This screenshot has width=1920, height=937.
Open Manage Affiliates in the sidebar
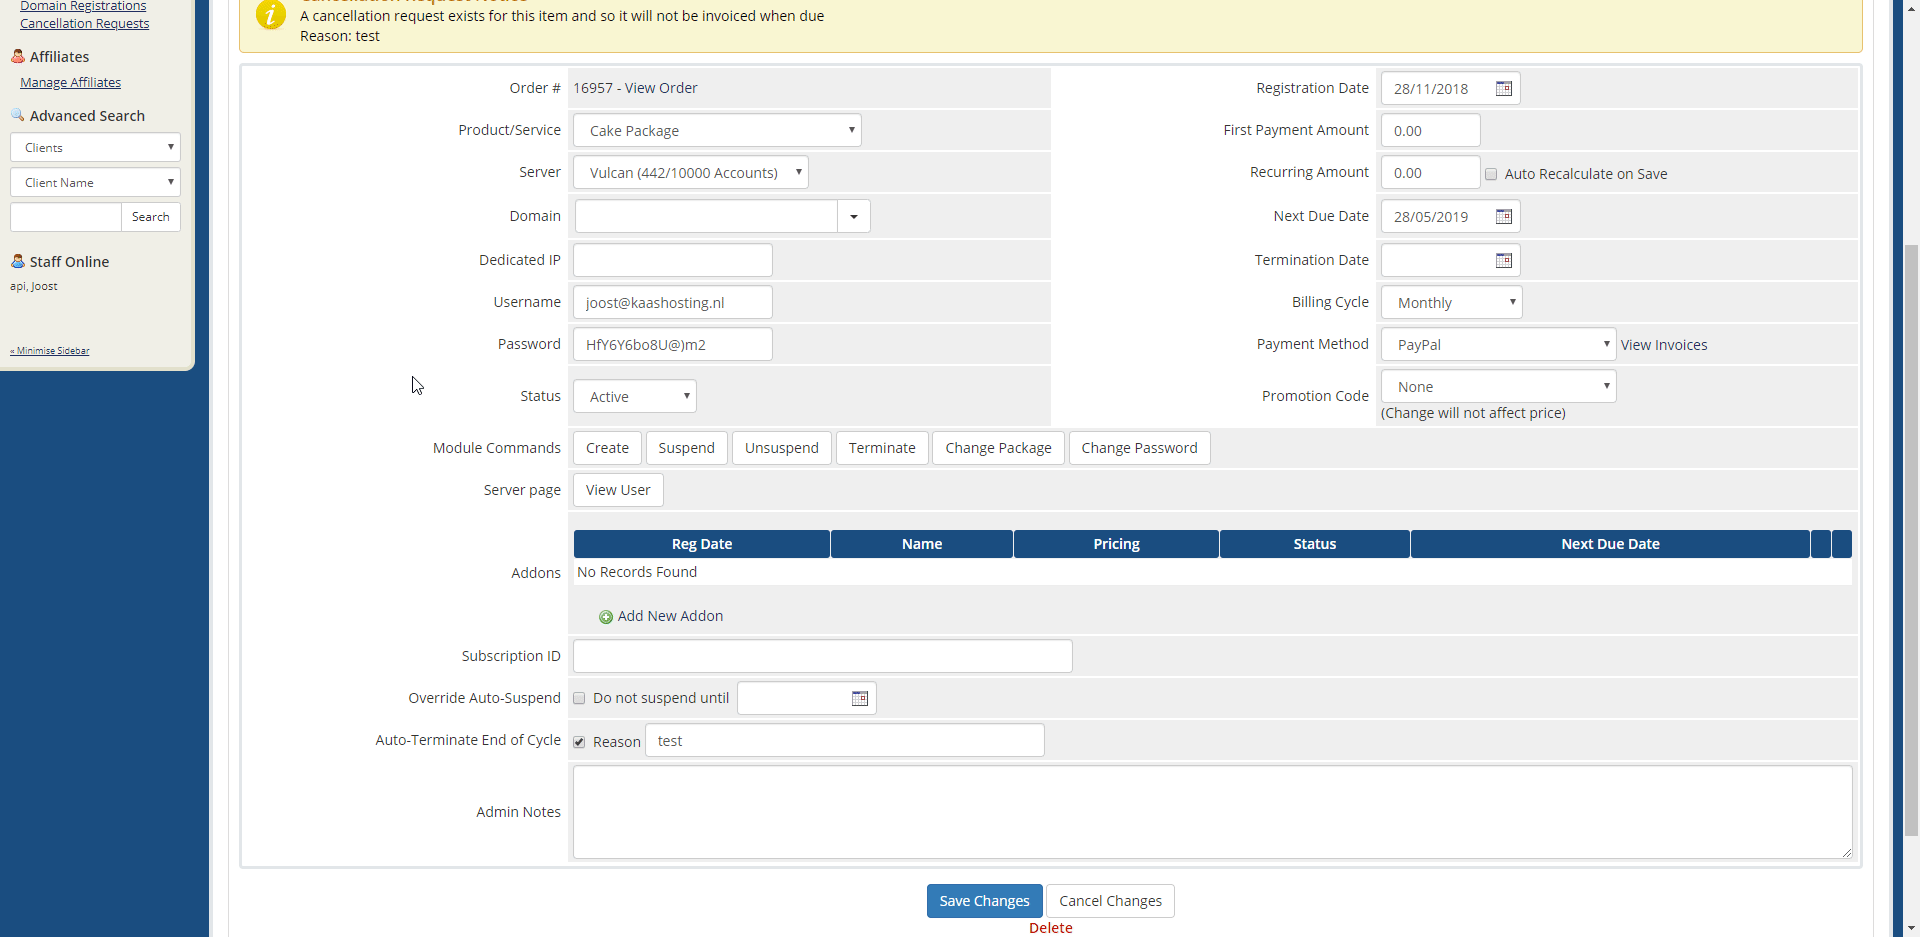click(x=71, y=83)
